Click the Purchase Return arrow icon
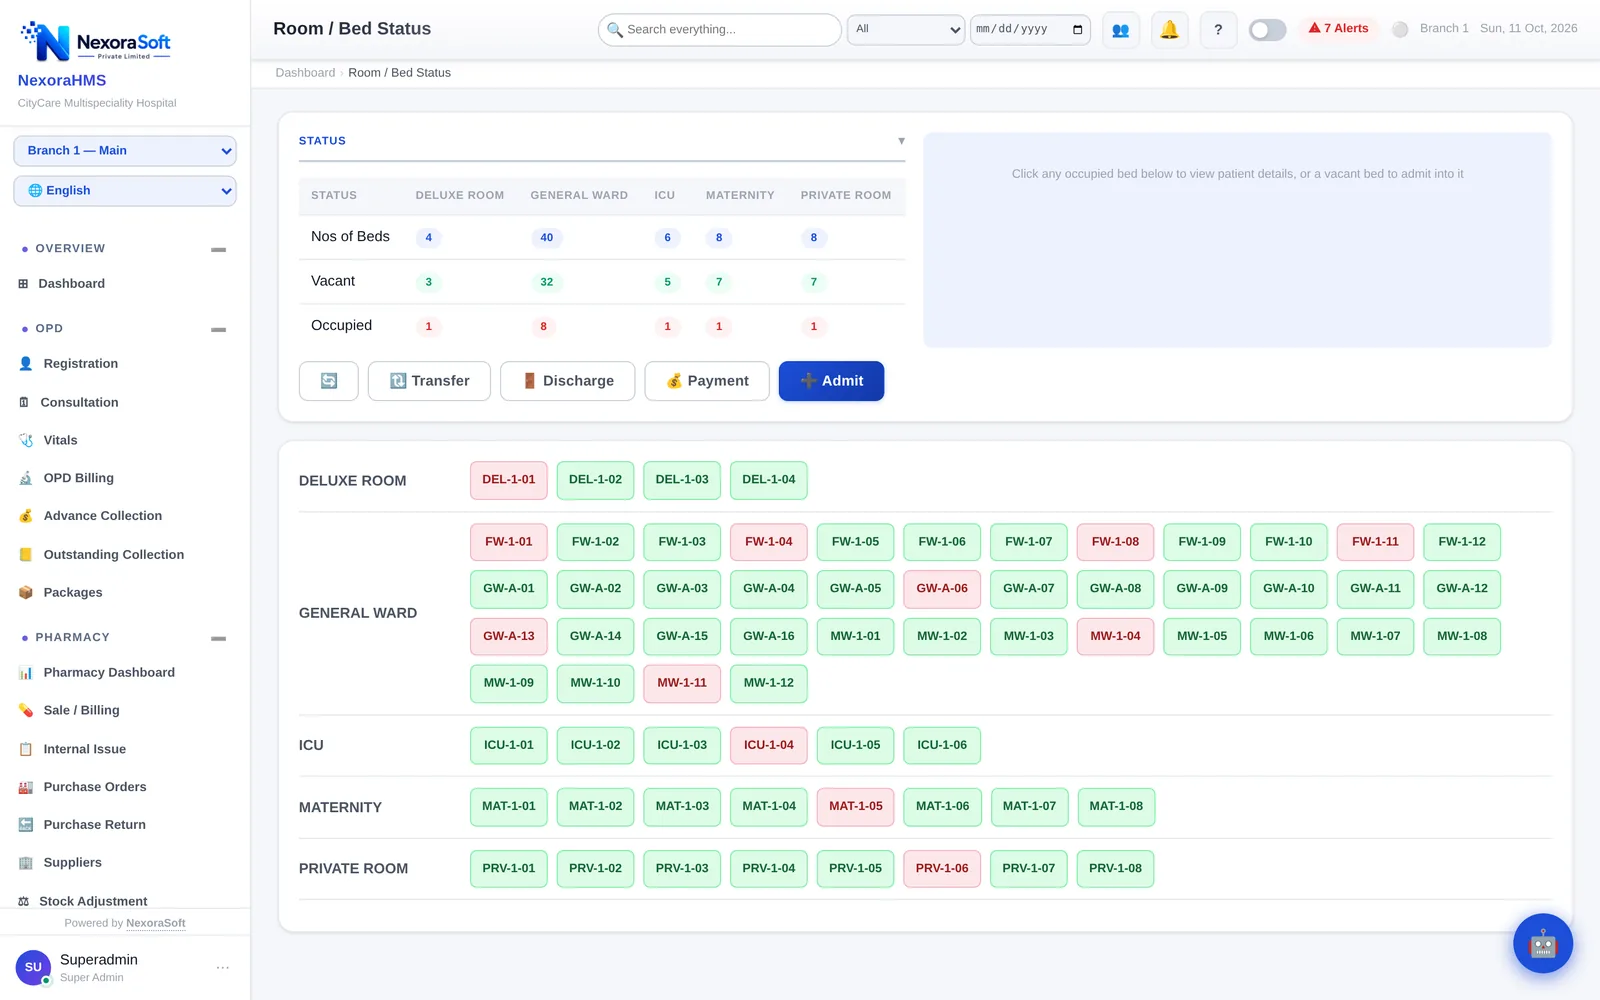This screenshot has height=1000, width=1600. coord(26,825)
